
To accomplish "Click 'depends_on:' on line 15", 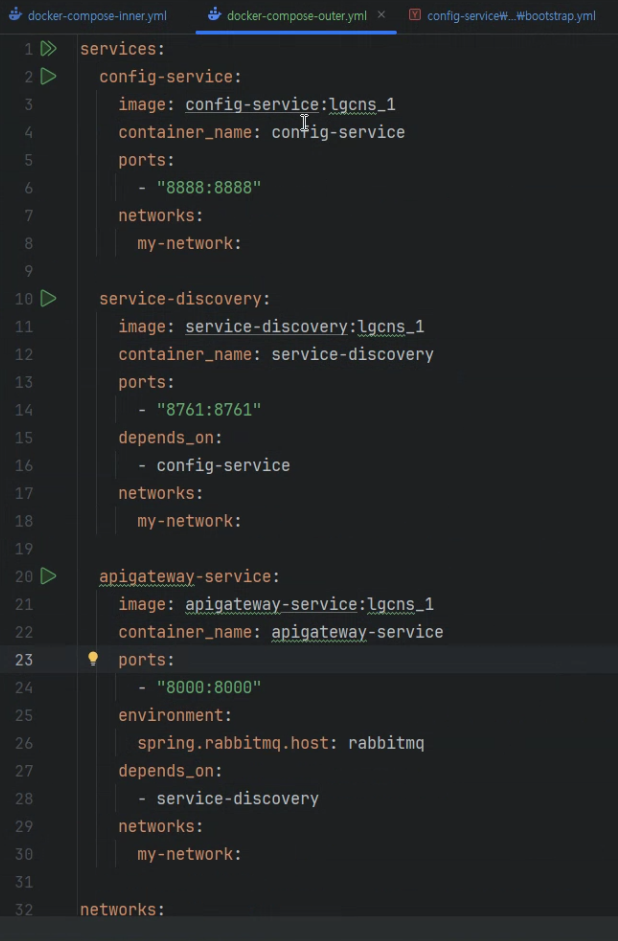I will 170,437.
